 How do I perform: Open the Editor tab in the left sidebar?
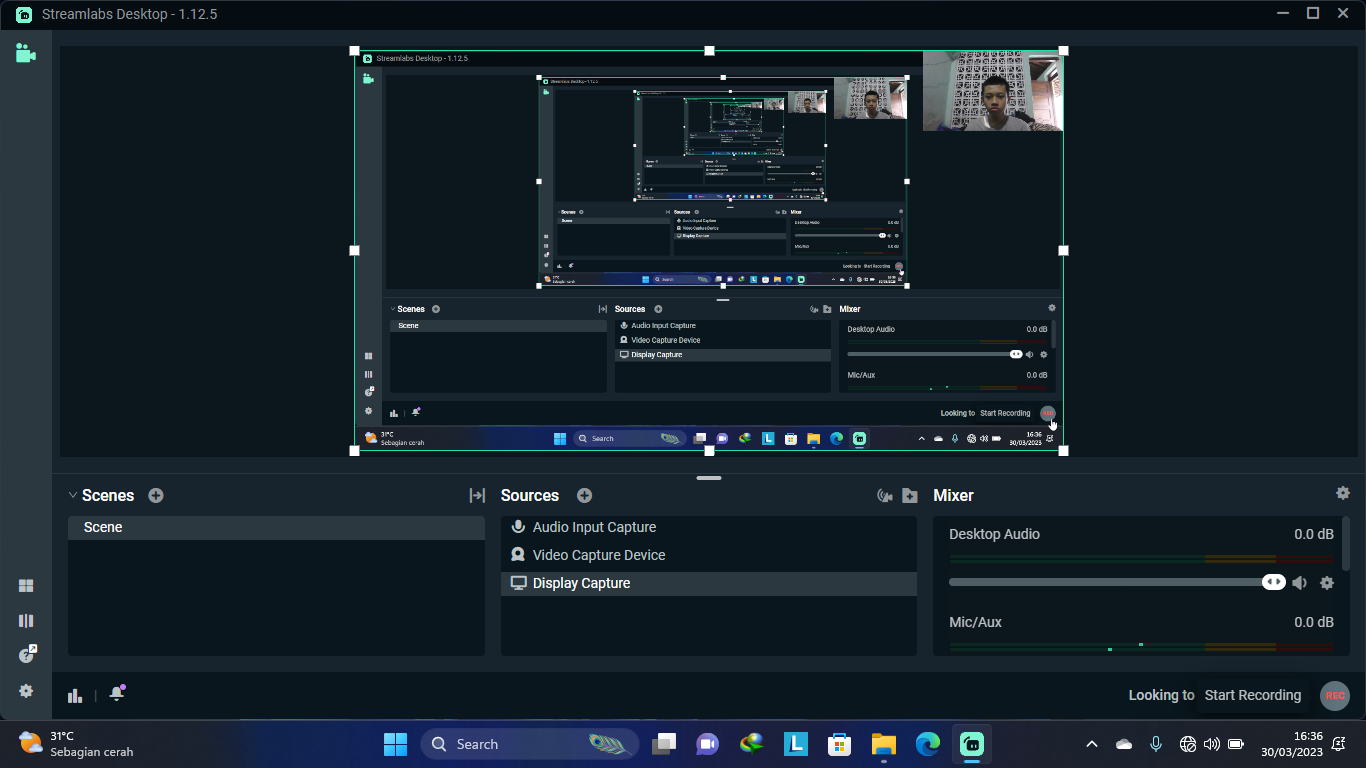pyautogui.click(x=25, y=53)
